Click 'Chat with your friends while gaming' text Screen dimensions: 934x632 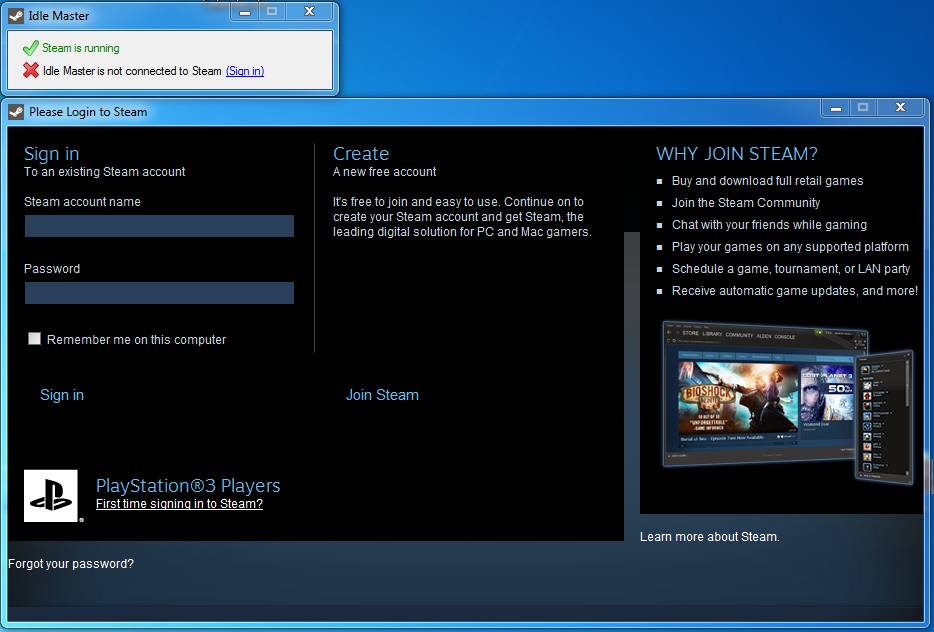769,225
